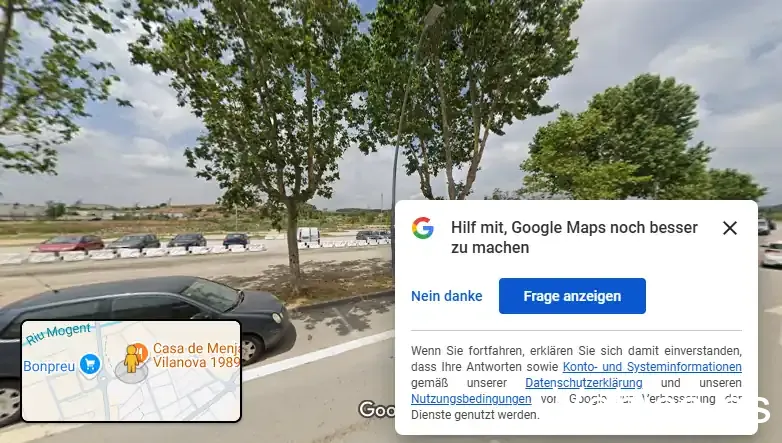Click the dialog heading Hilf mit text

point(574,237)
